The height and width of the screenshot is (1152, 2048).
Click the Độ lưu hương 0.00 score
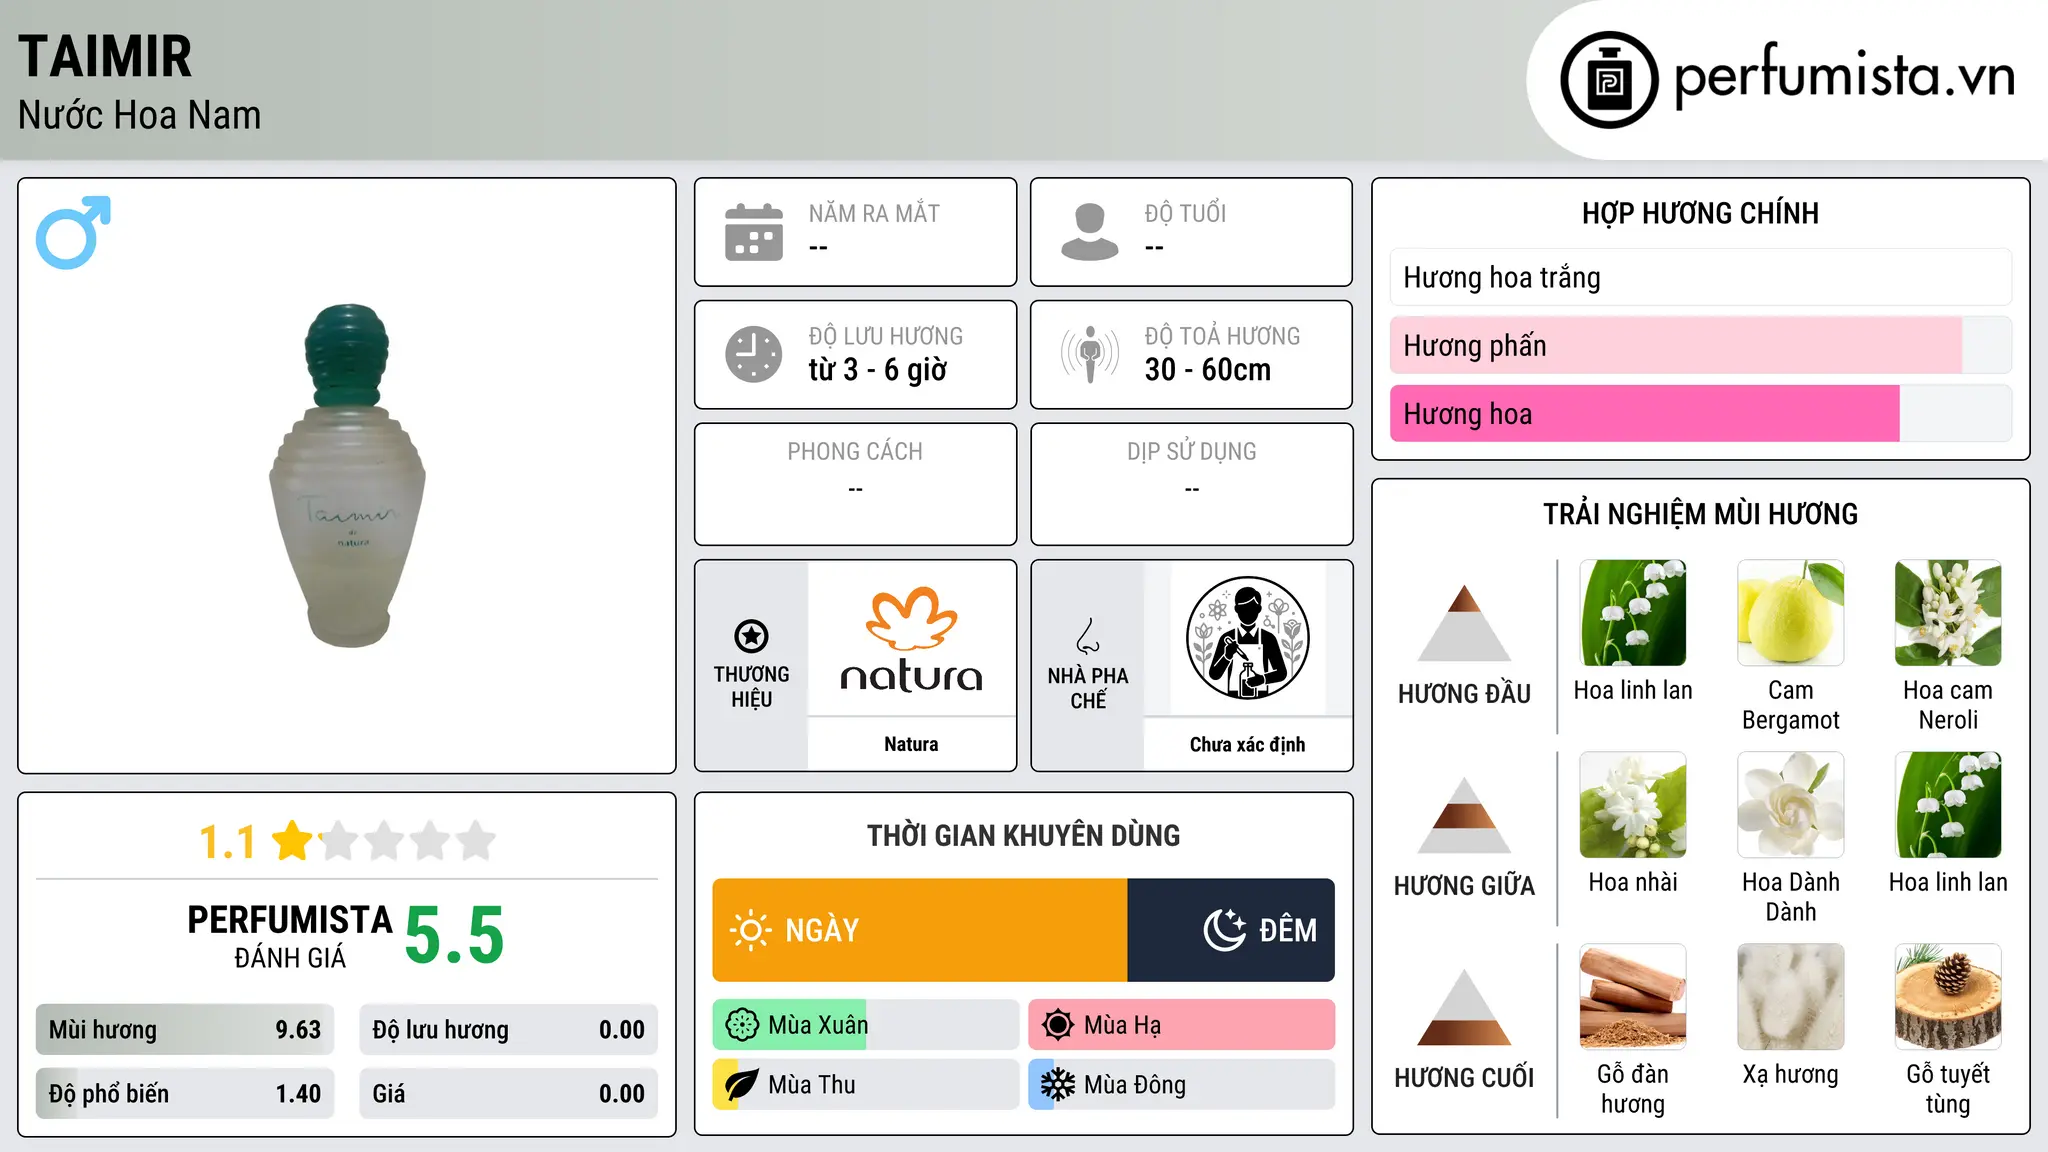click(x=509, y=1030)
